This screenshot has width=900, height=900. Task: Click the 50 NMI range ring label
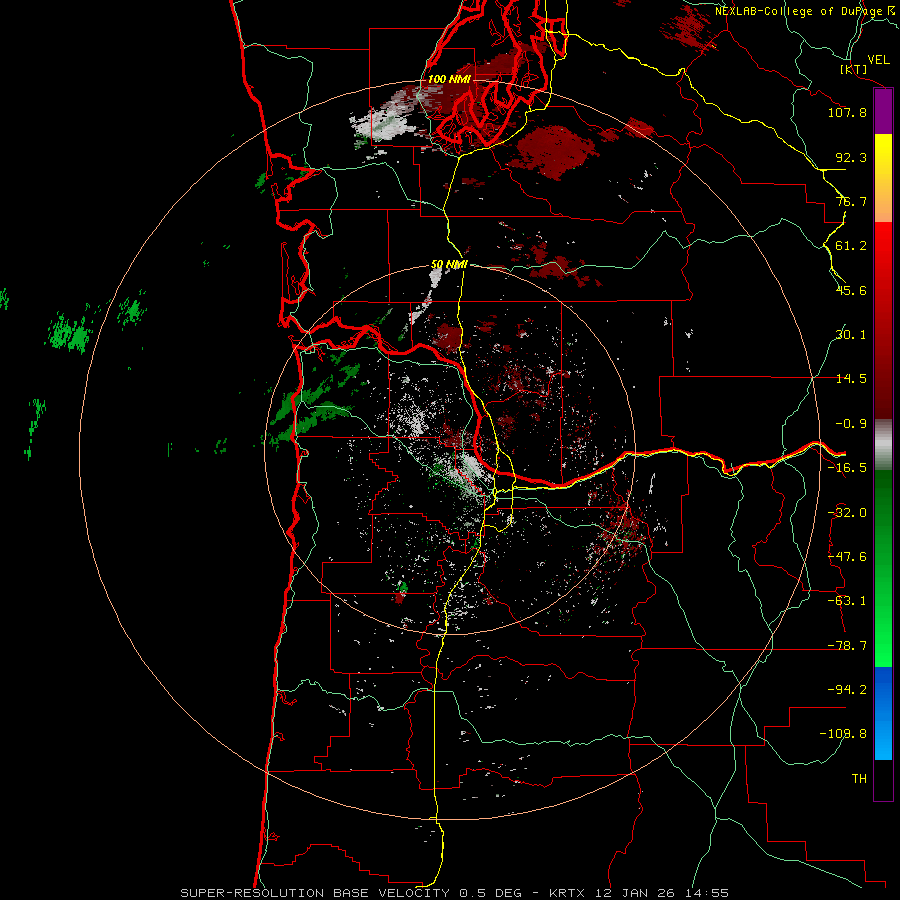pyautogui.click(x=449, y=265)
